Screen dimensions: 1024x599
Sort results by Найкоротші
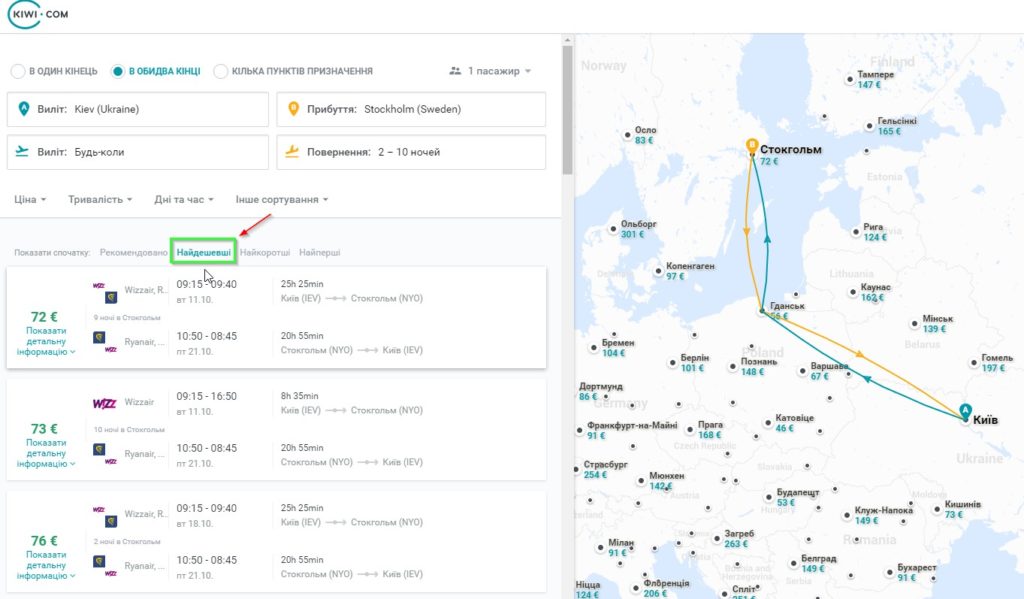point(264,252)
